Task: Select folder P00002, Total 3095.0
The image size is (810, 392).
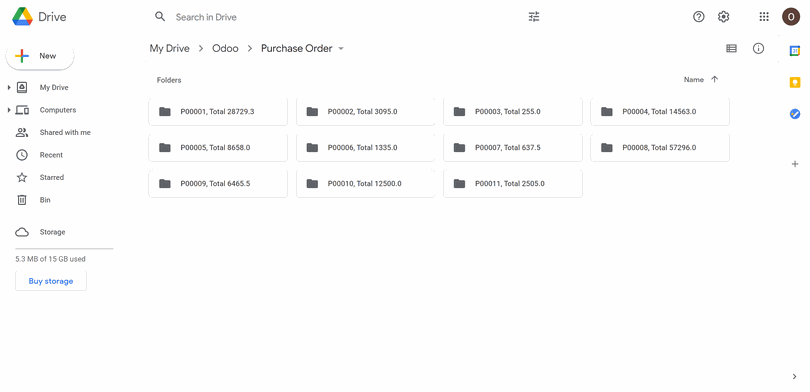Action: pos(365,112)
